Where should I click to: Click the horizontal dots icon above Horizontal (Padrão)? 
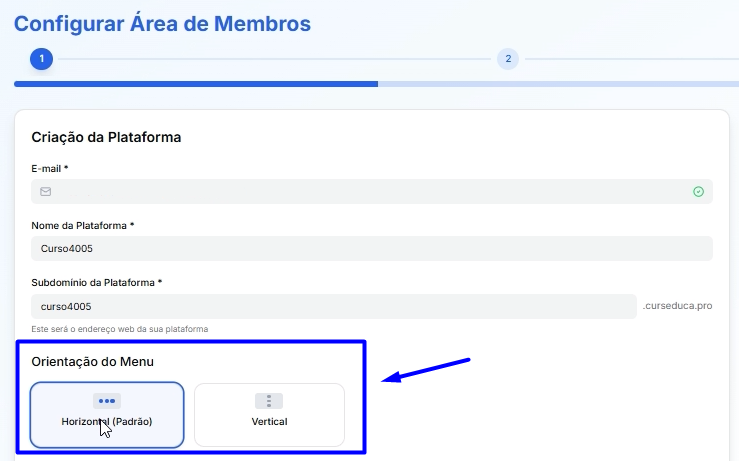107,401
